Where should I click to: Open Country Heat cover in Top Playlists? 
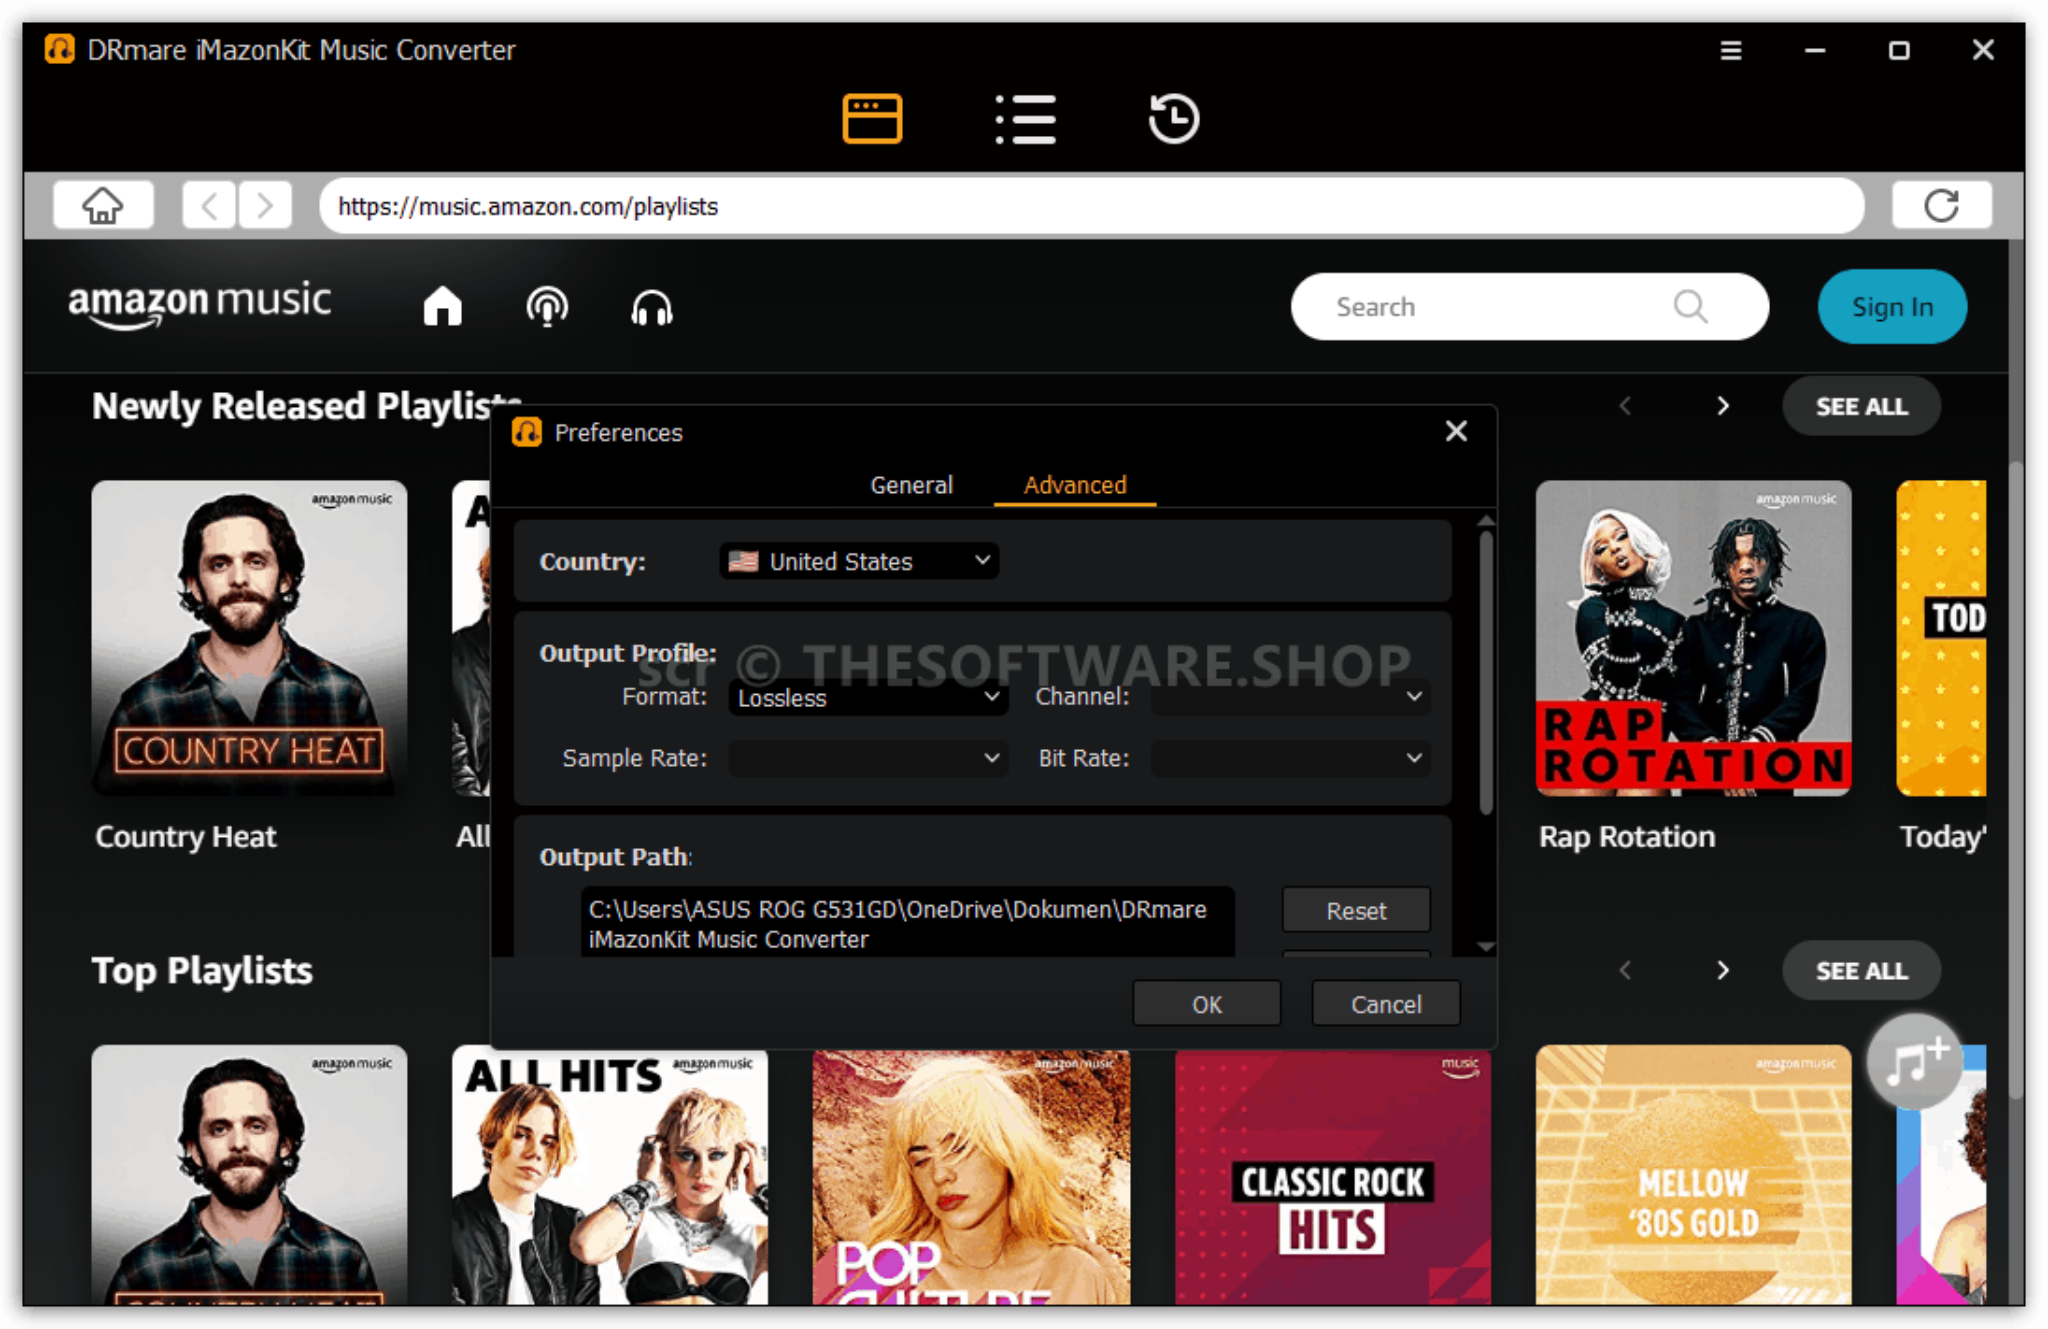click(249, 1175)
